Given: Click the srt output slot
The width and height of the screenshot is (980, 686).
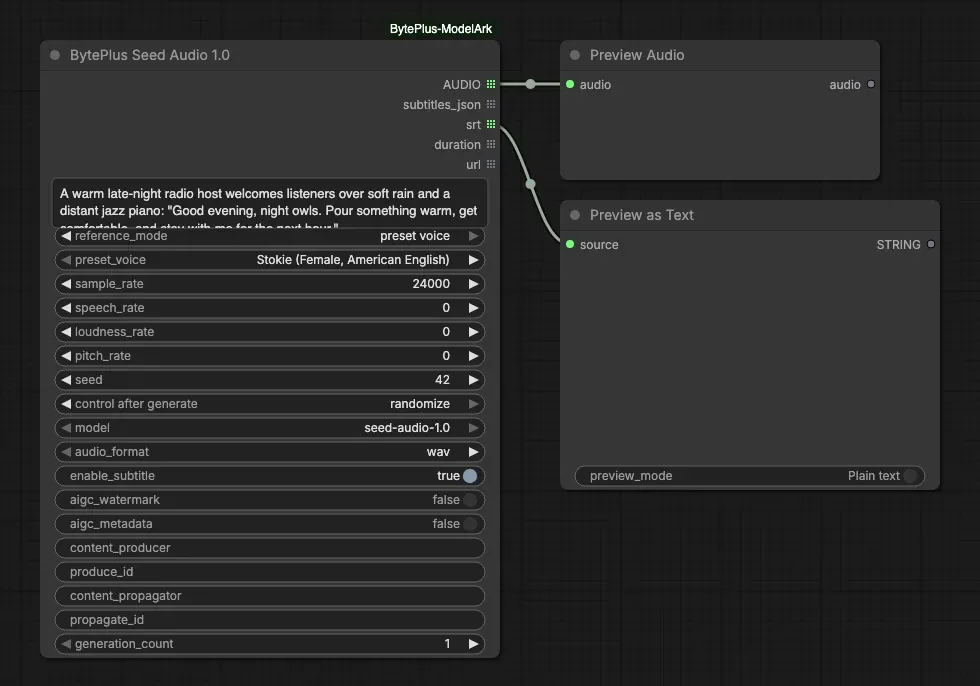Looking at the screenshot, I should [491, 124].
